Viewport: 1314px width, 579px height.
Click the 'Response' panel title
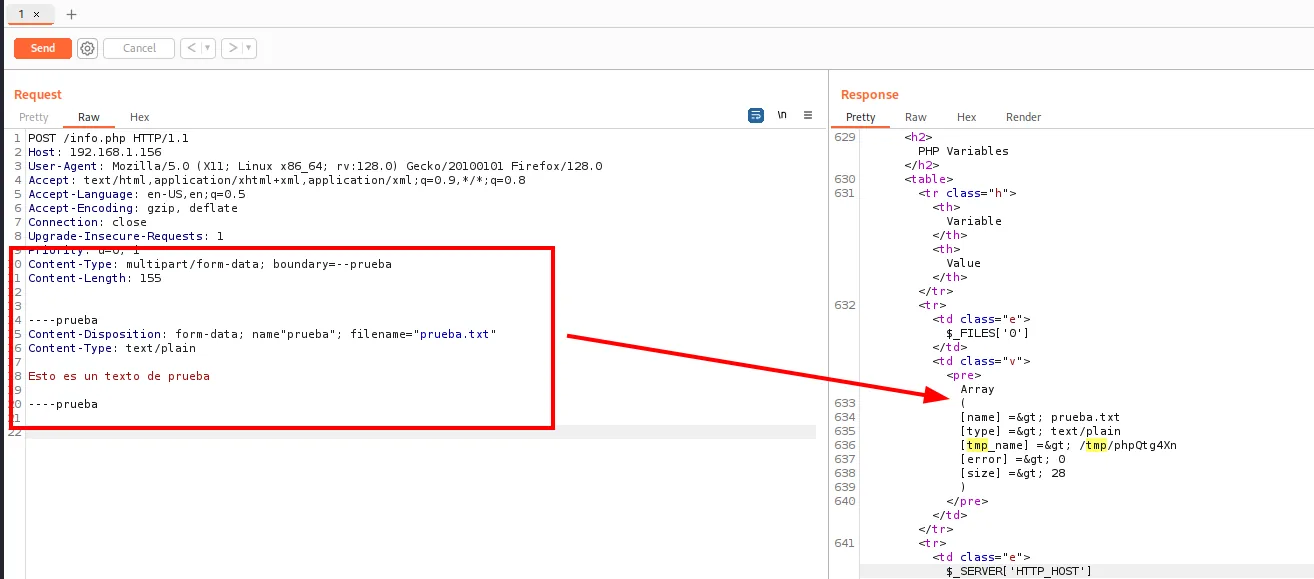click(869, 94)
